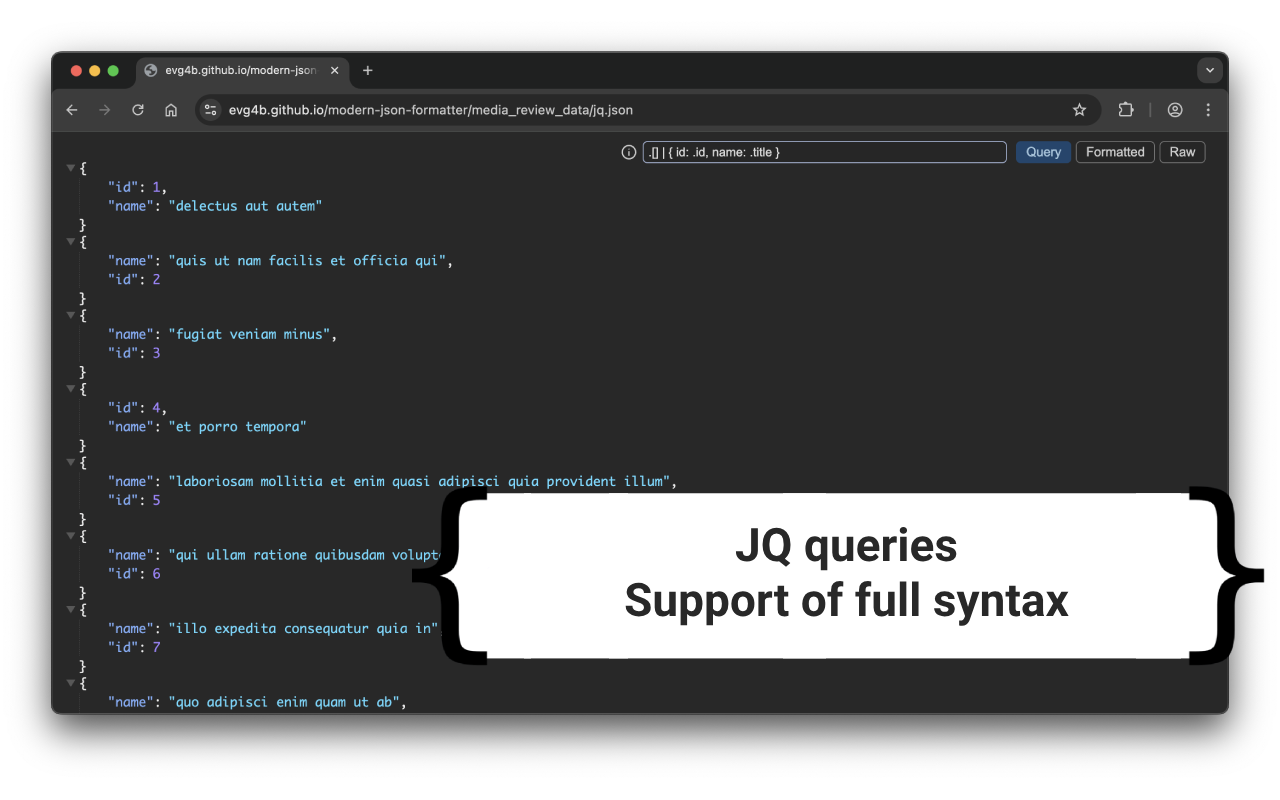
Task: Click the profile avatar icon
Action: pyautogui.click(x=1174, y=110)
